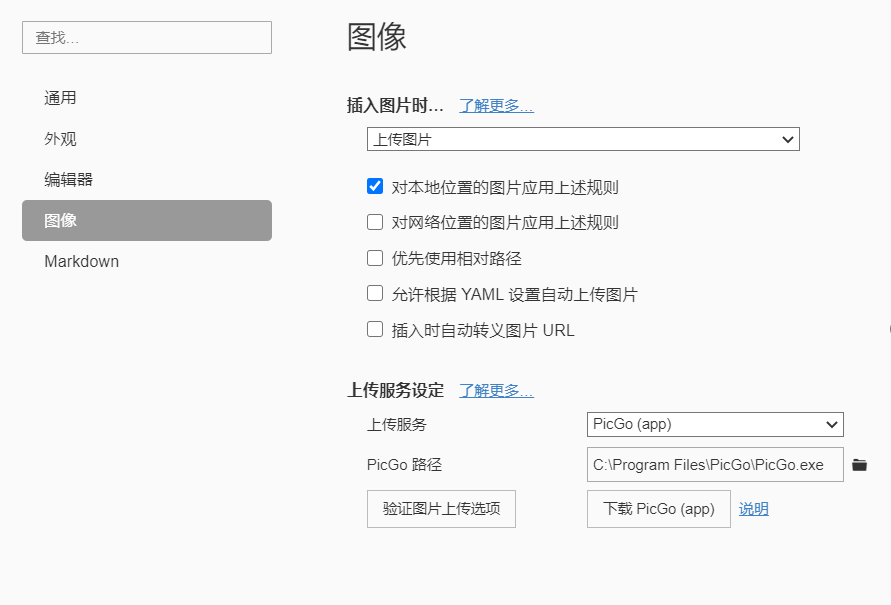The width and height of the screenshot is (891, 605).
Task: Click the 下载 PicGo (app) button
Action: tap(659, 509)
